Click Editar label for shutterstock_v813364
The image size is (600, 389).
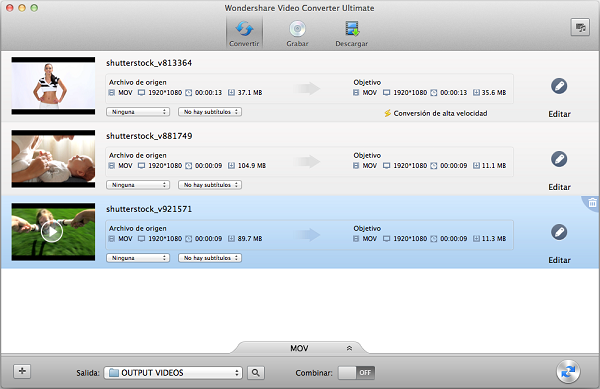point(559,114)
